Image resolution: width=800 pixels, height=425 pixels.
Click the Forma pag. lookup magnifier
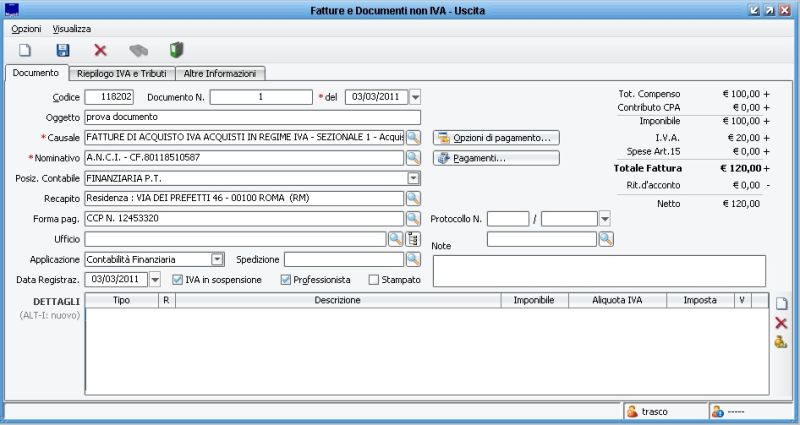[413, 218]
